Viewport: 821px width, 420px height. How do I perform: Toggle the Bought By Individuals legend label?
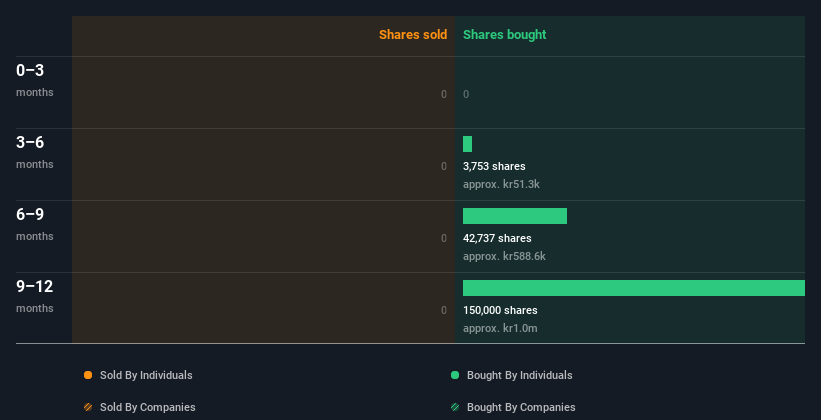coord(519,375)
